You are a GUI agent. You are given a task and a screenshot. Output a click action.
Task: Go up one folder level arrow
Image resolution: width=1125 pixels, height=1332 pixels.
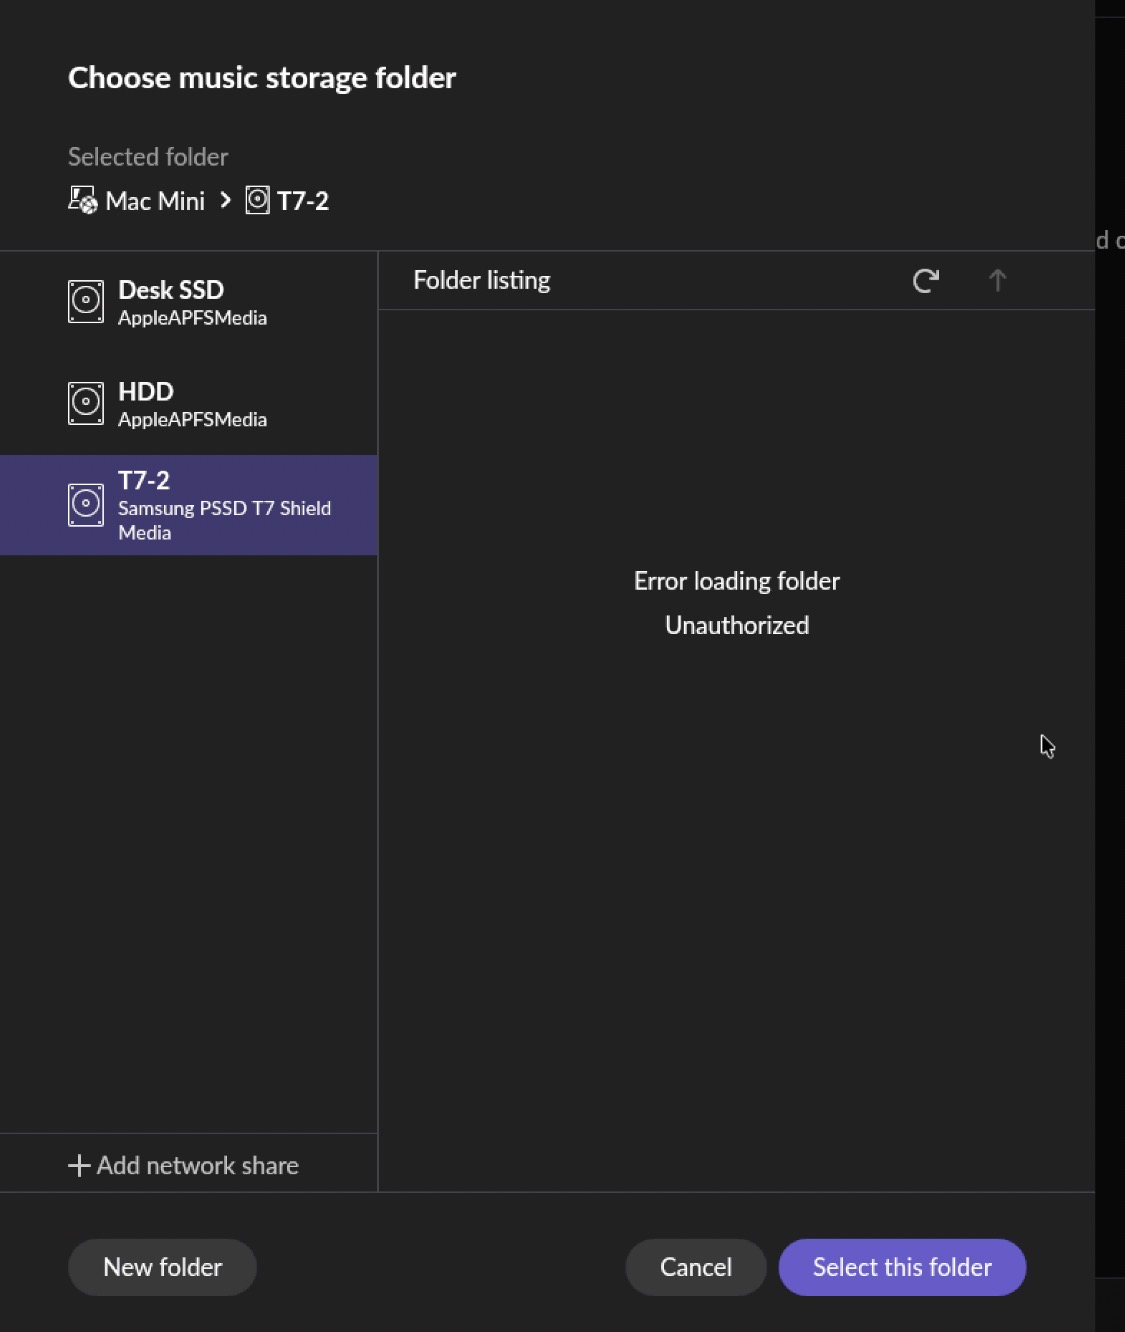tap(997, 281)
